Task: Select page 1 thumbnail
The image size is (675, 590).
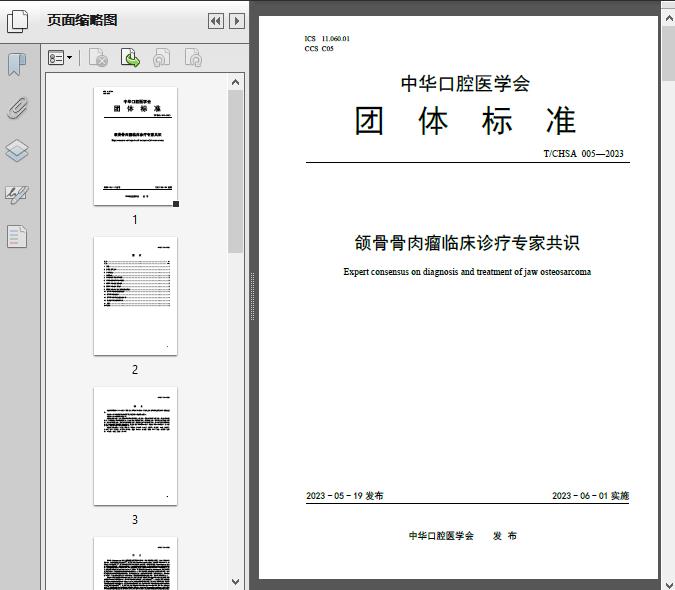Action: (x=135, y=146)
